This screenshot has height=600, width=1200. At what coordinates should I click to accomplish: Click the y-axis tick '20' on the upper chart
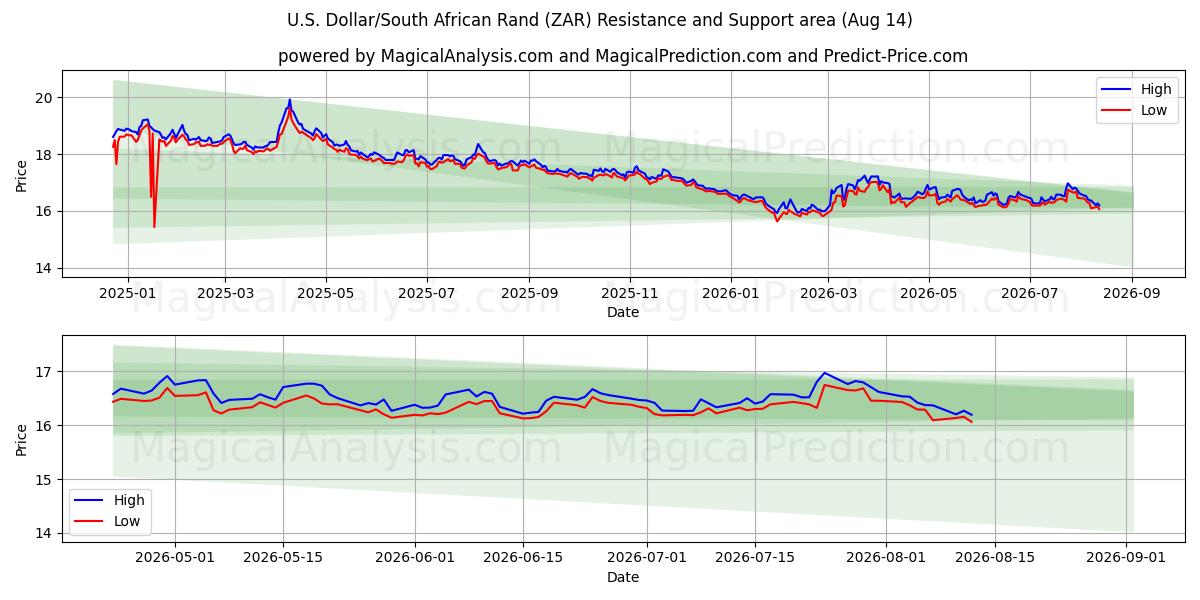click(44, 98)
